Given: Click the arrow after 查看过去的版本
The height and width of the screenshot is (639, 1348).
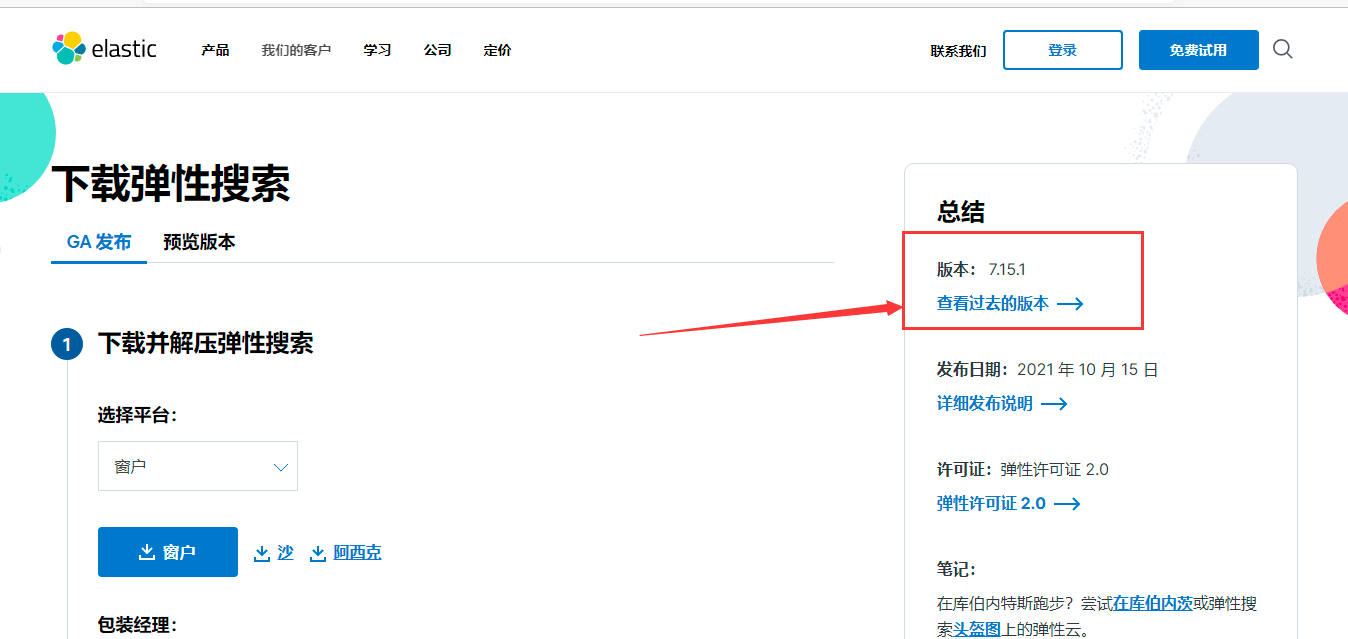Looking at the screenshot, I should [1070, 304].
